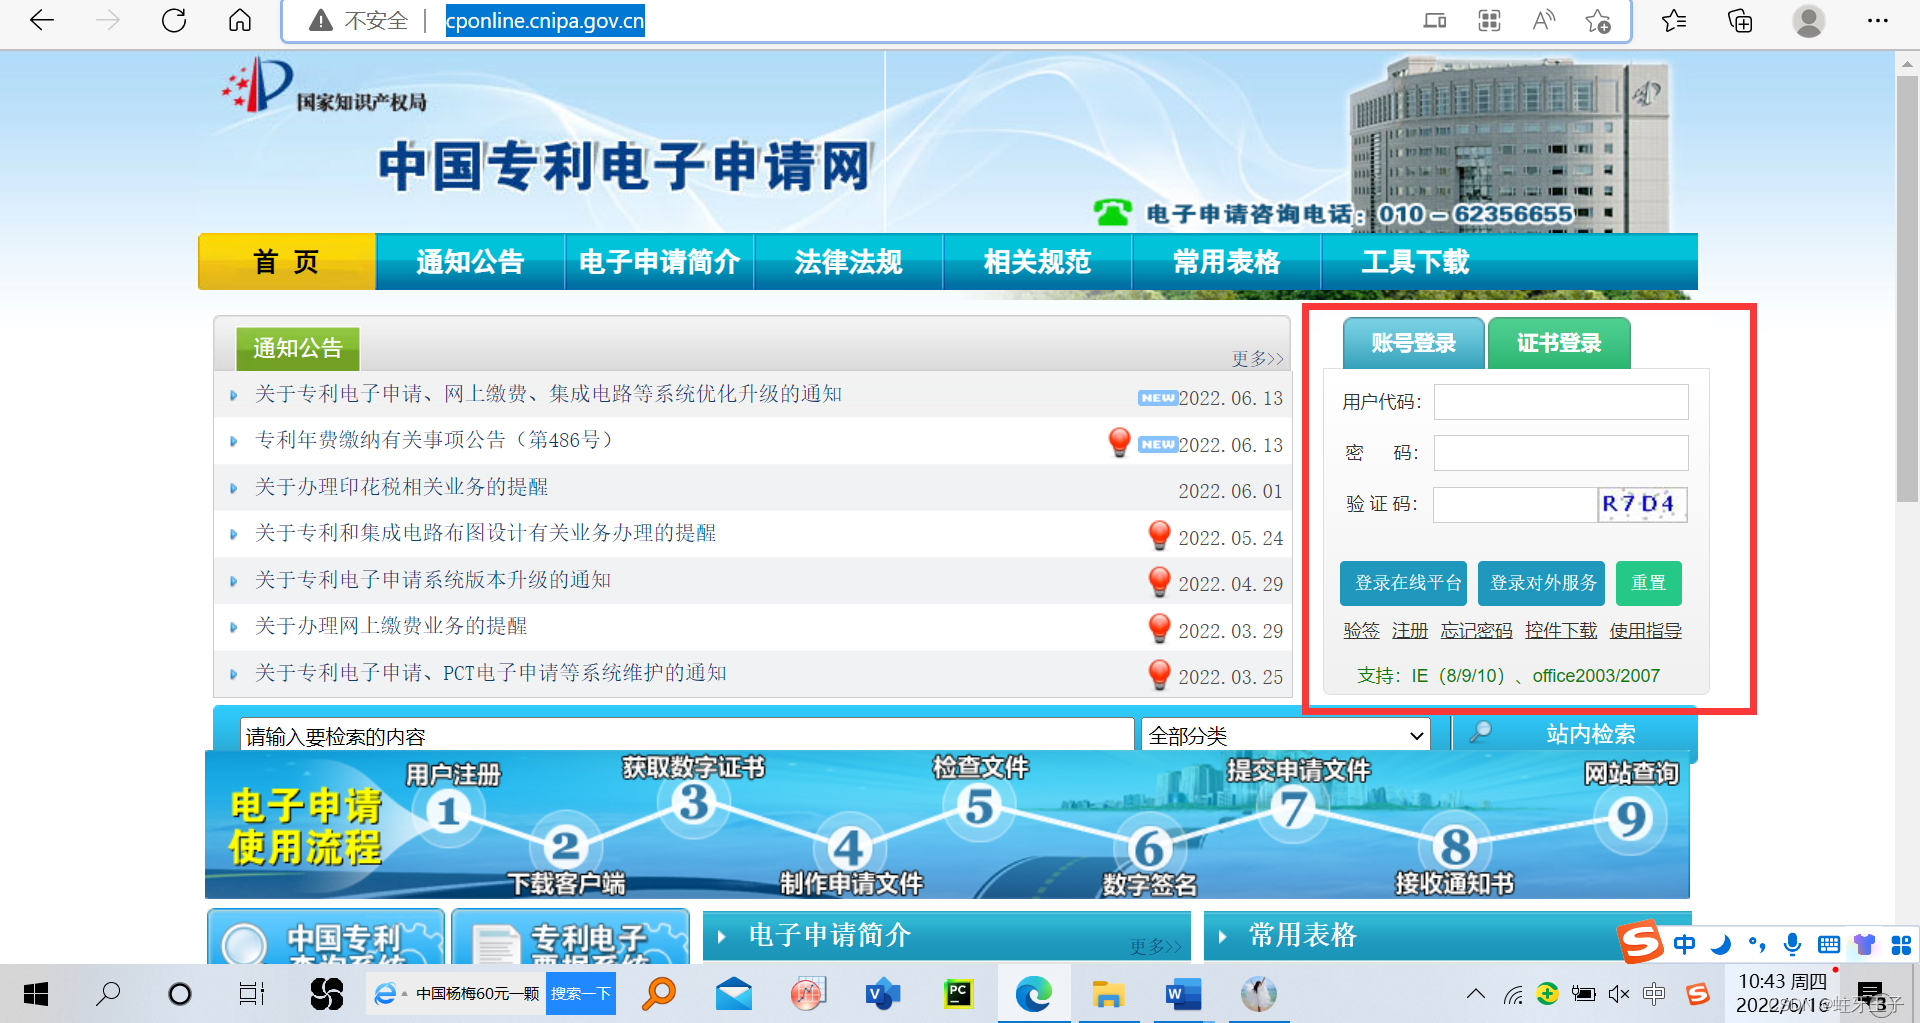1920x1023 pixels.
Task: Open notice 关于办理印花税相关业务的提醒
Action: click(401, 487)
